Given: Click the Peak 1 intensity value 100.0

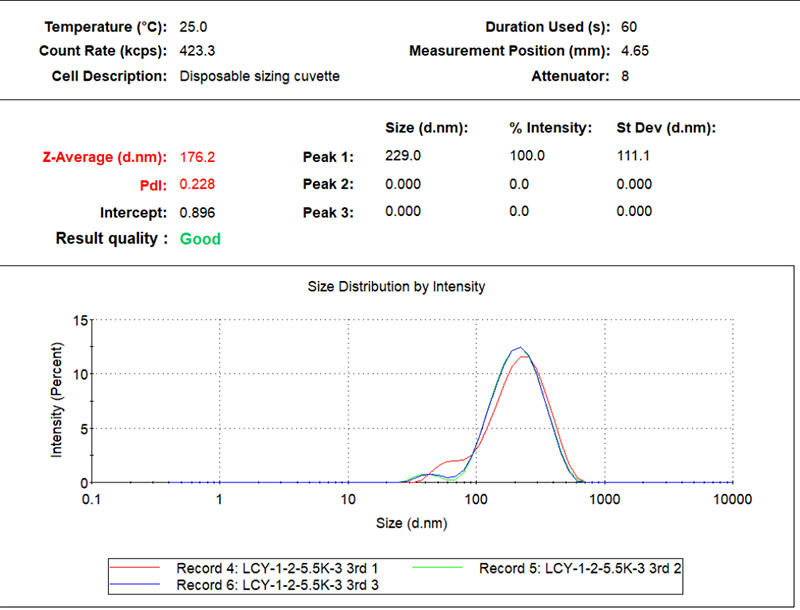Looking at the screenshot, I should coord(527,156).
